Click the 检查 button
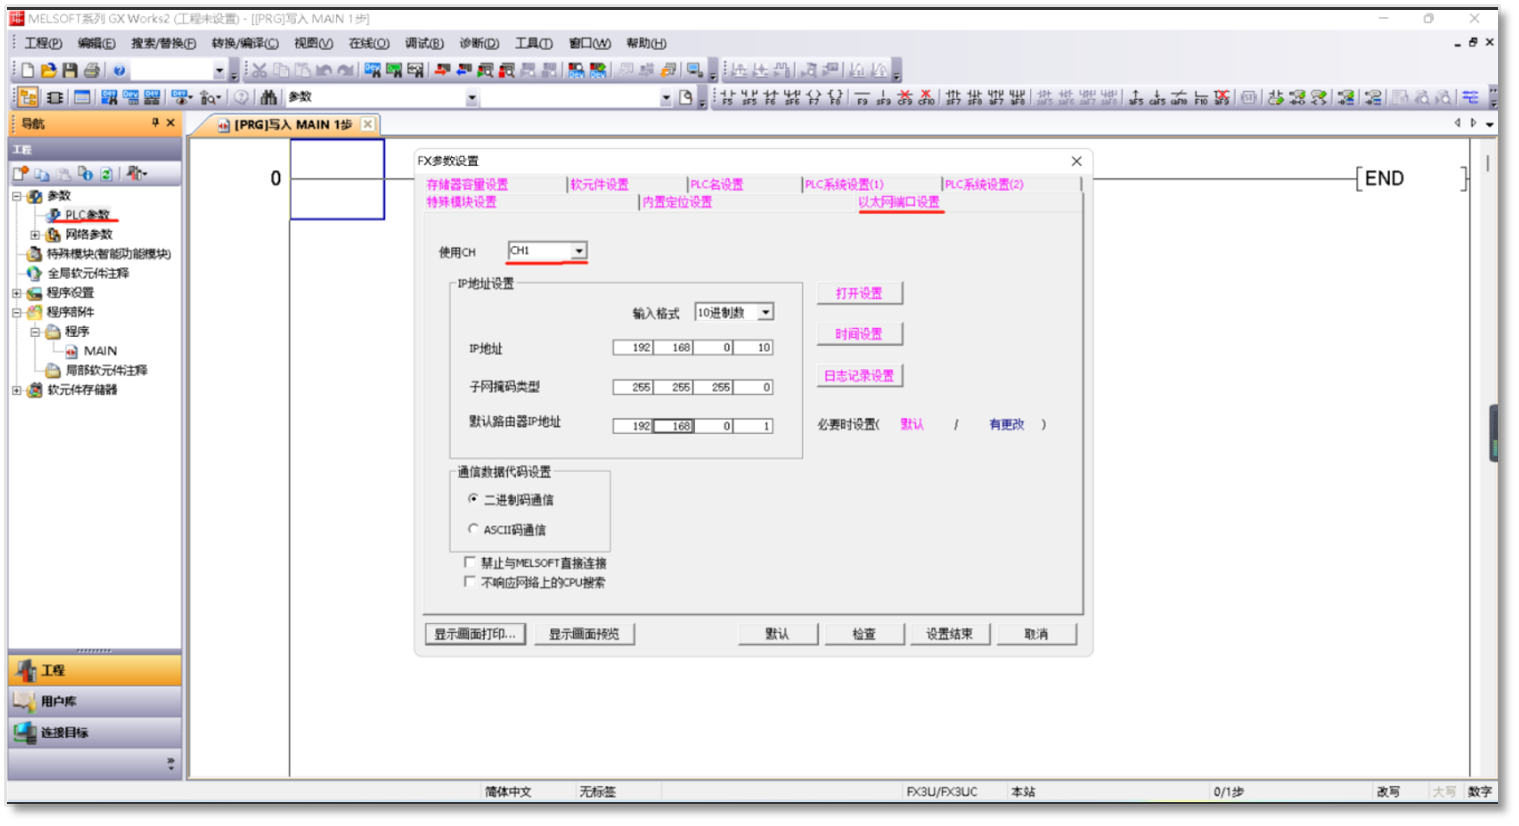 click(x=864, y=634)
